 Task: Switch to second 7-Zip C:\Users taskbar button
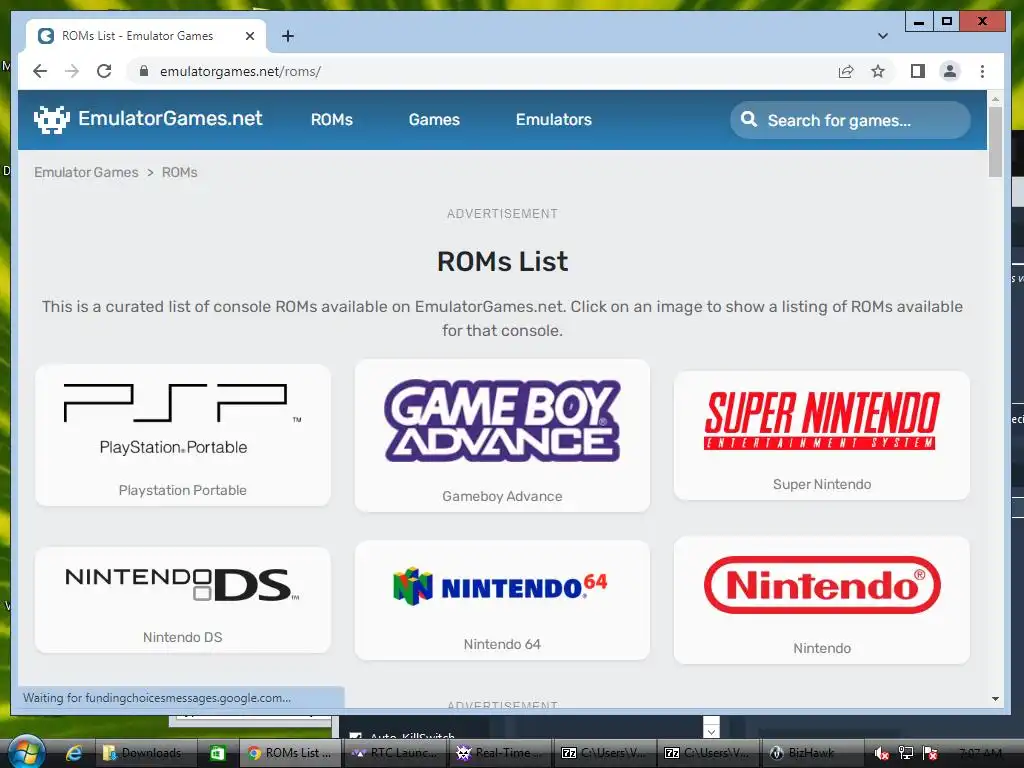(x=708, y=753)
